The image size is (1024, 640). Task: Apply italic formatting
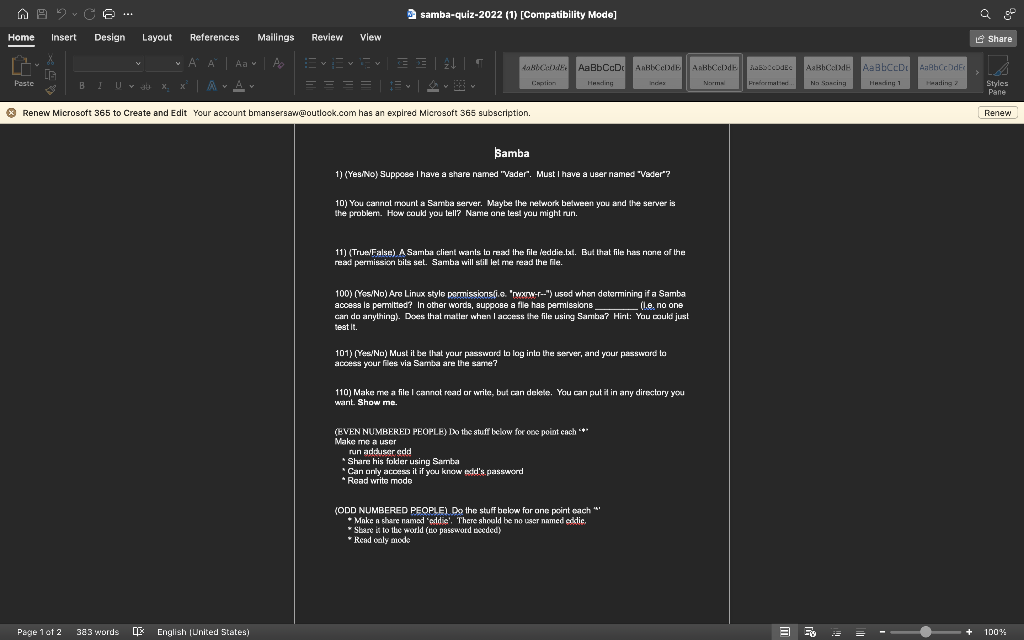(98, 85)
